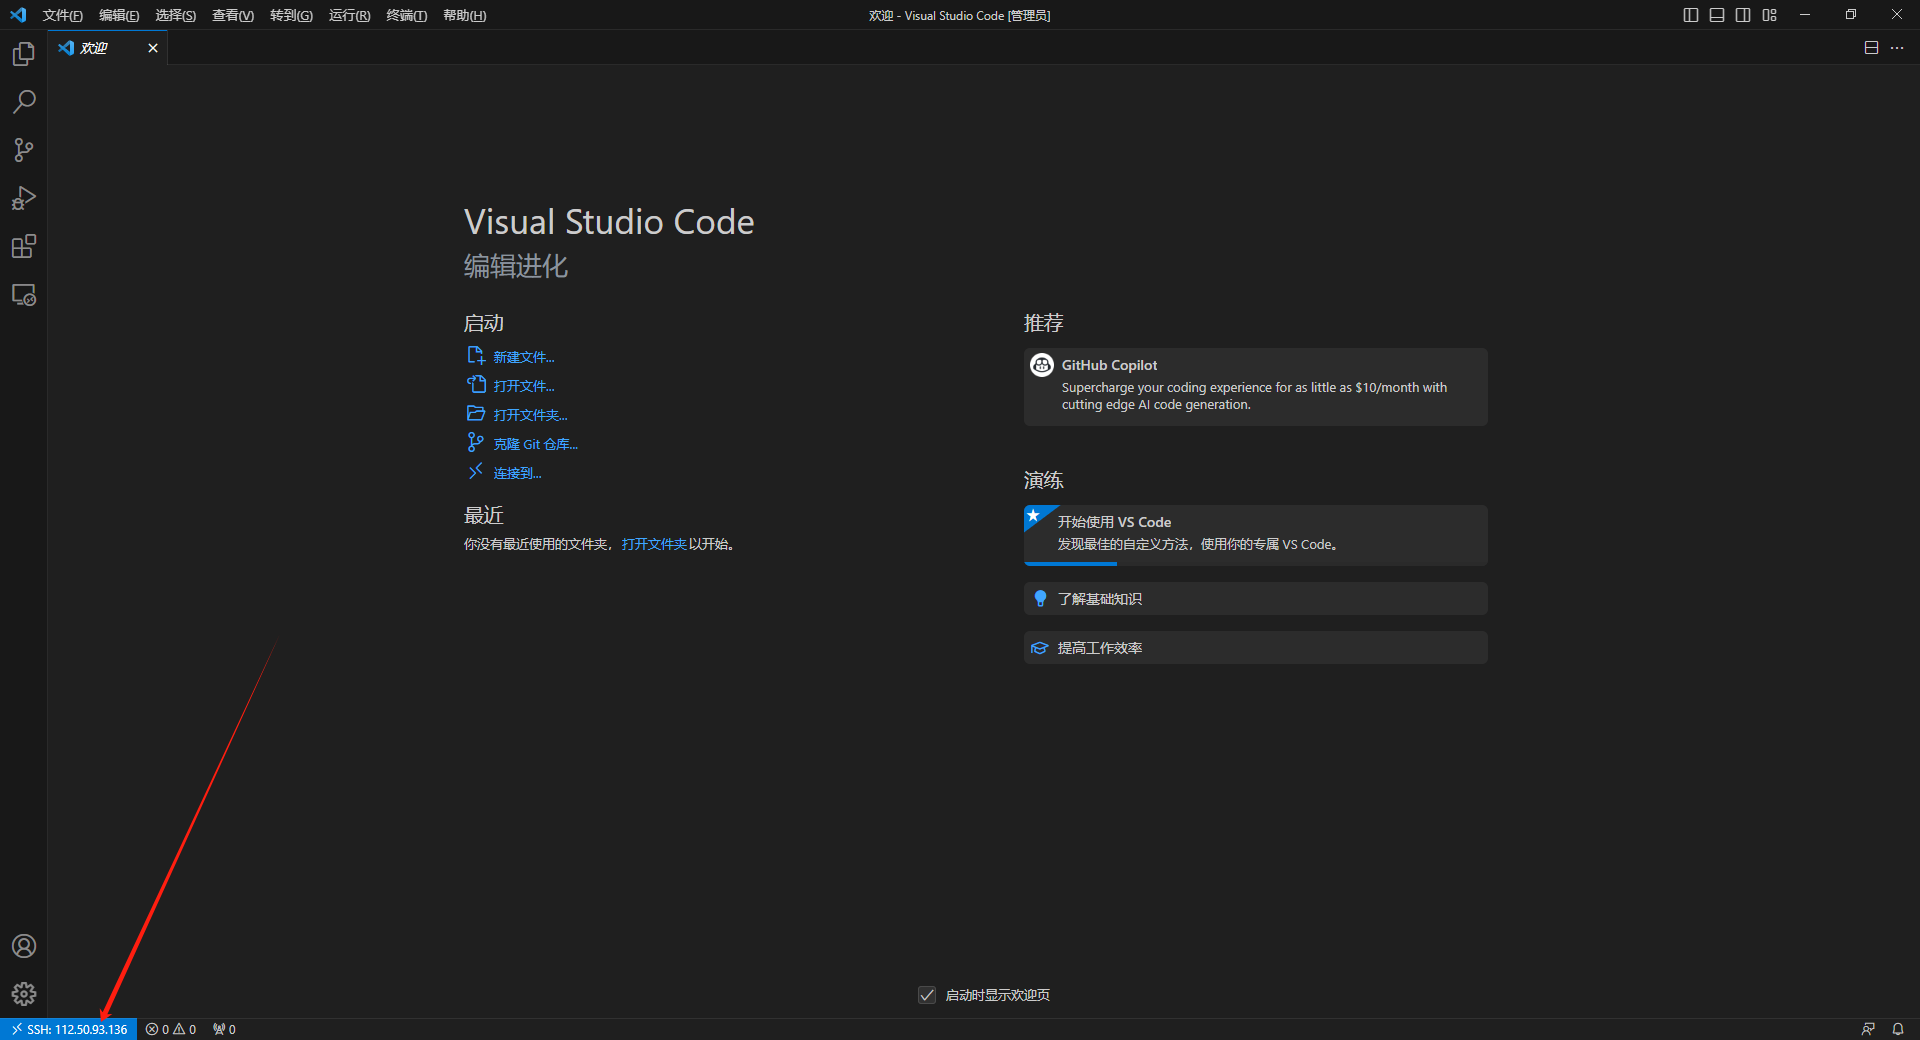Open the editor more actions (…) menu
Image resolution: width=1920 pixels, height=1040 pixels.
1897,47
